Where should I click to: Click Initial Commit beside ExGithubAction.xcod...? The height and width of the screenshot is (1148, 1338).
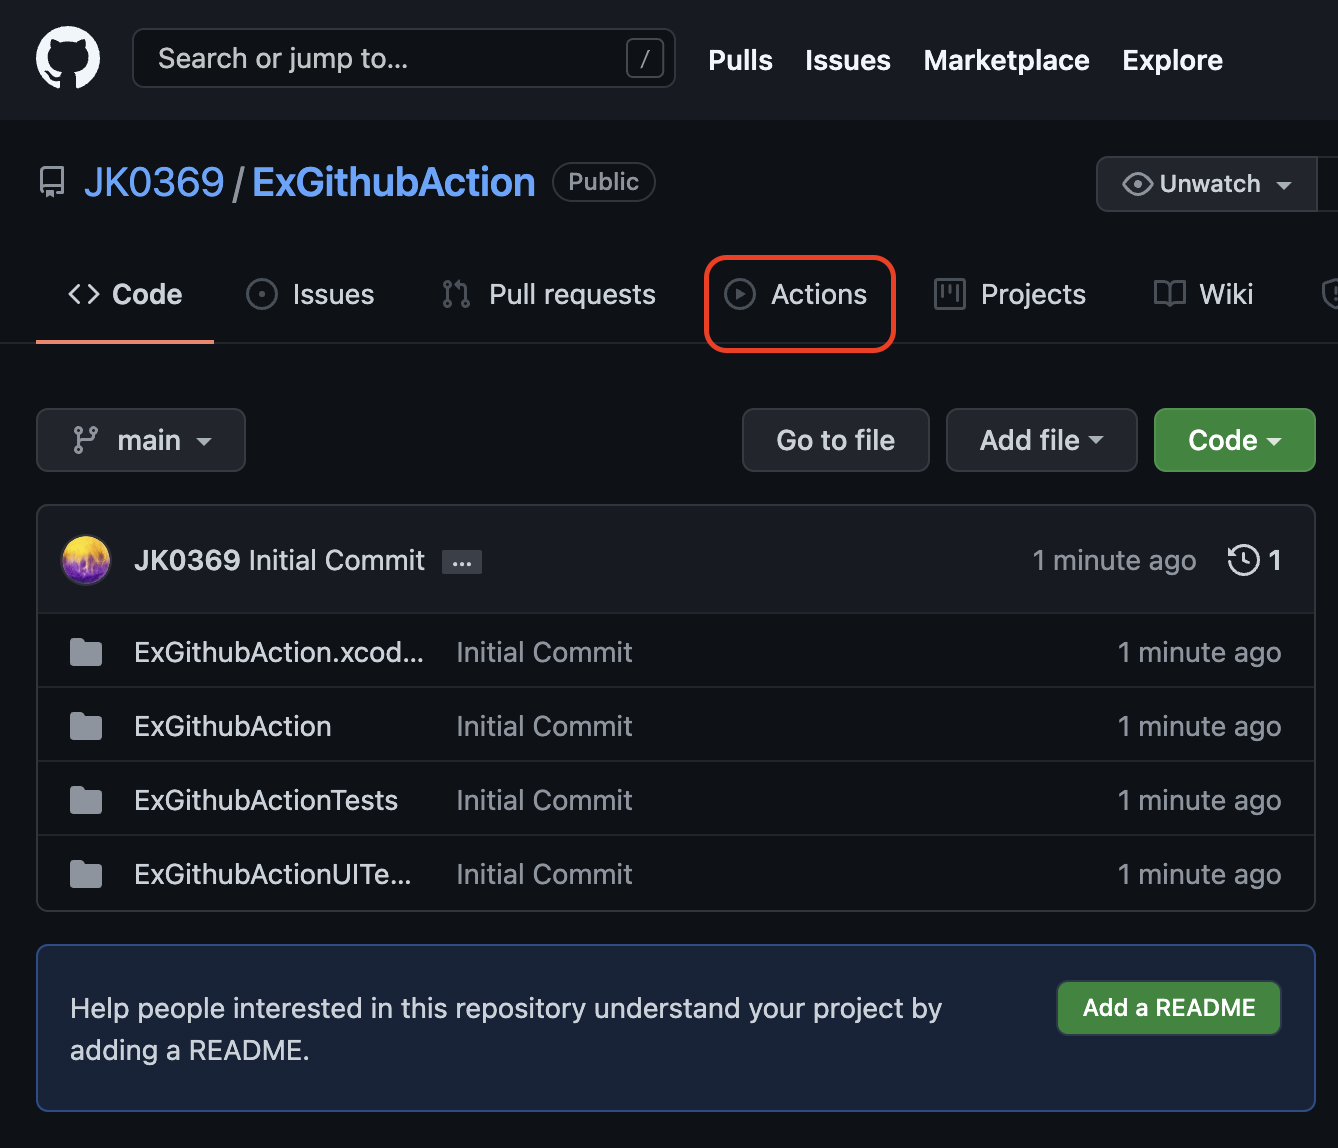pos(544,652)
